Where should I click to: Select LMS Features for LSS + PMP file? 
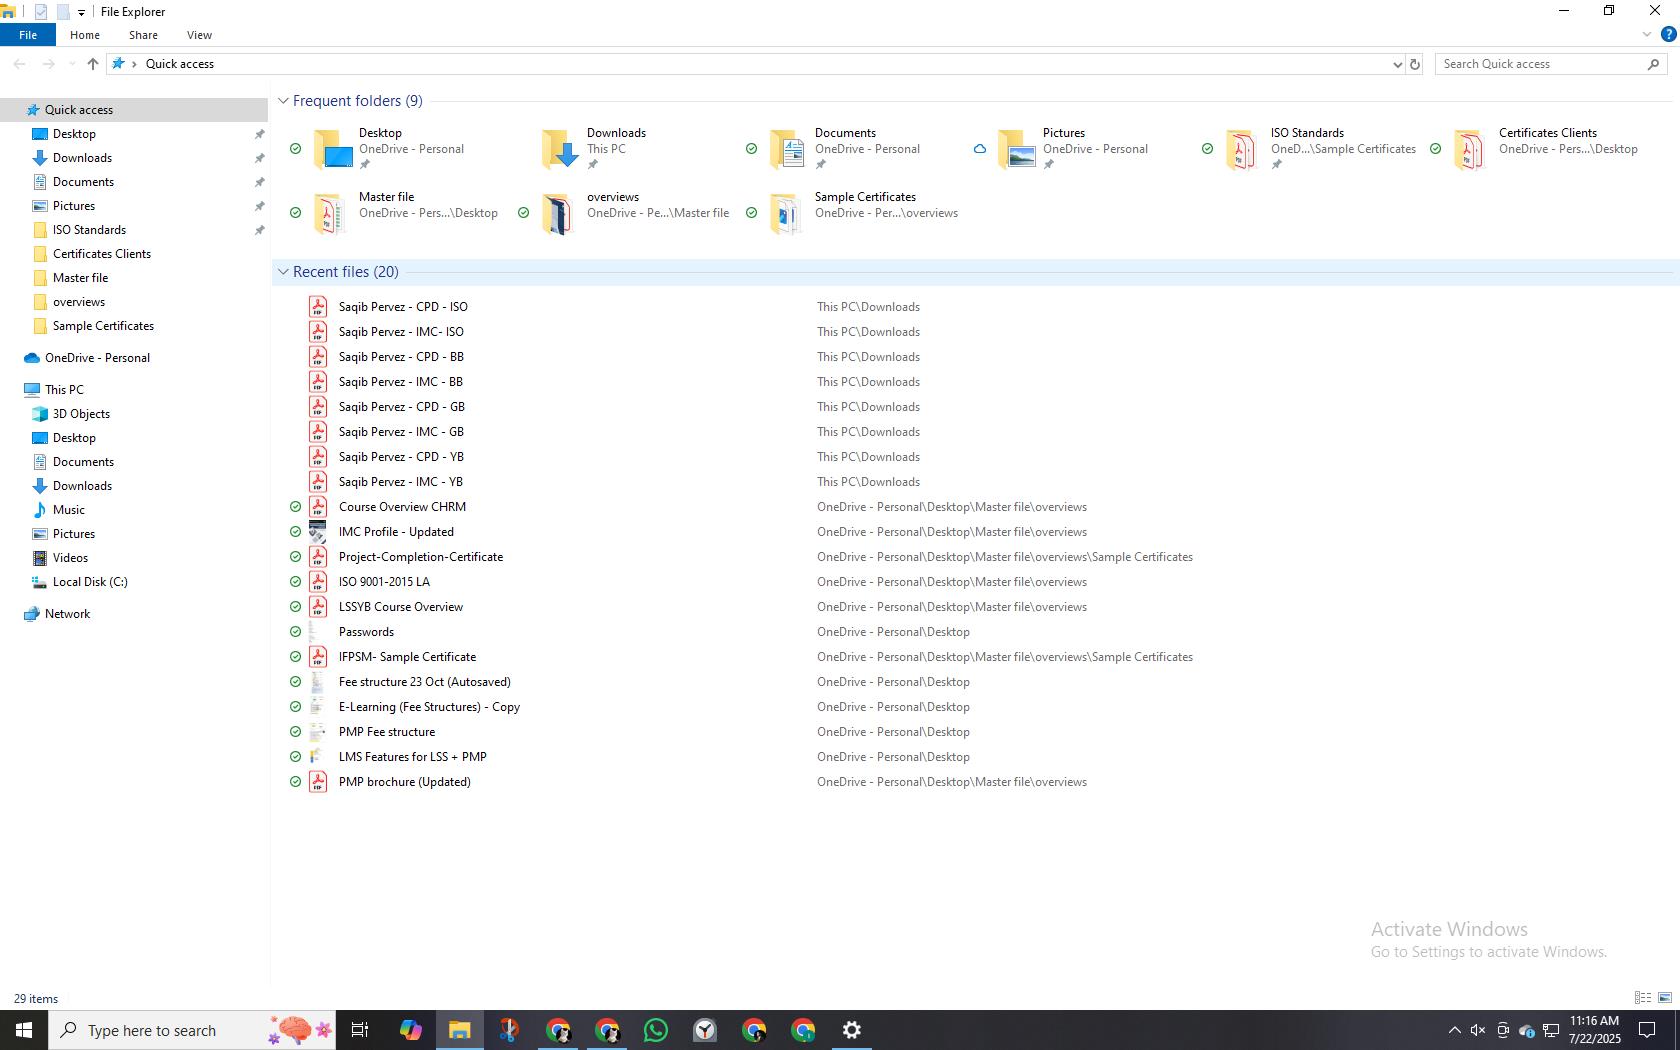(x=412, y=757)
